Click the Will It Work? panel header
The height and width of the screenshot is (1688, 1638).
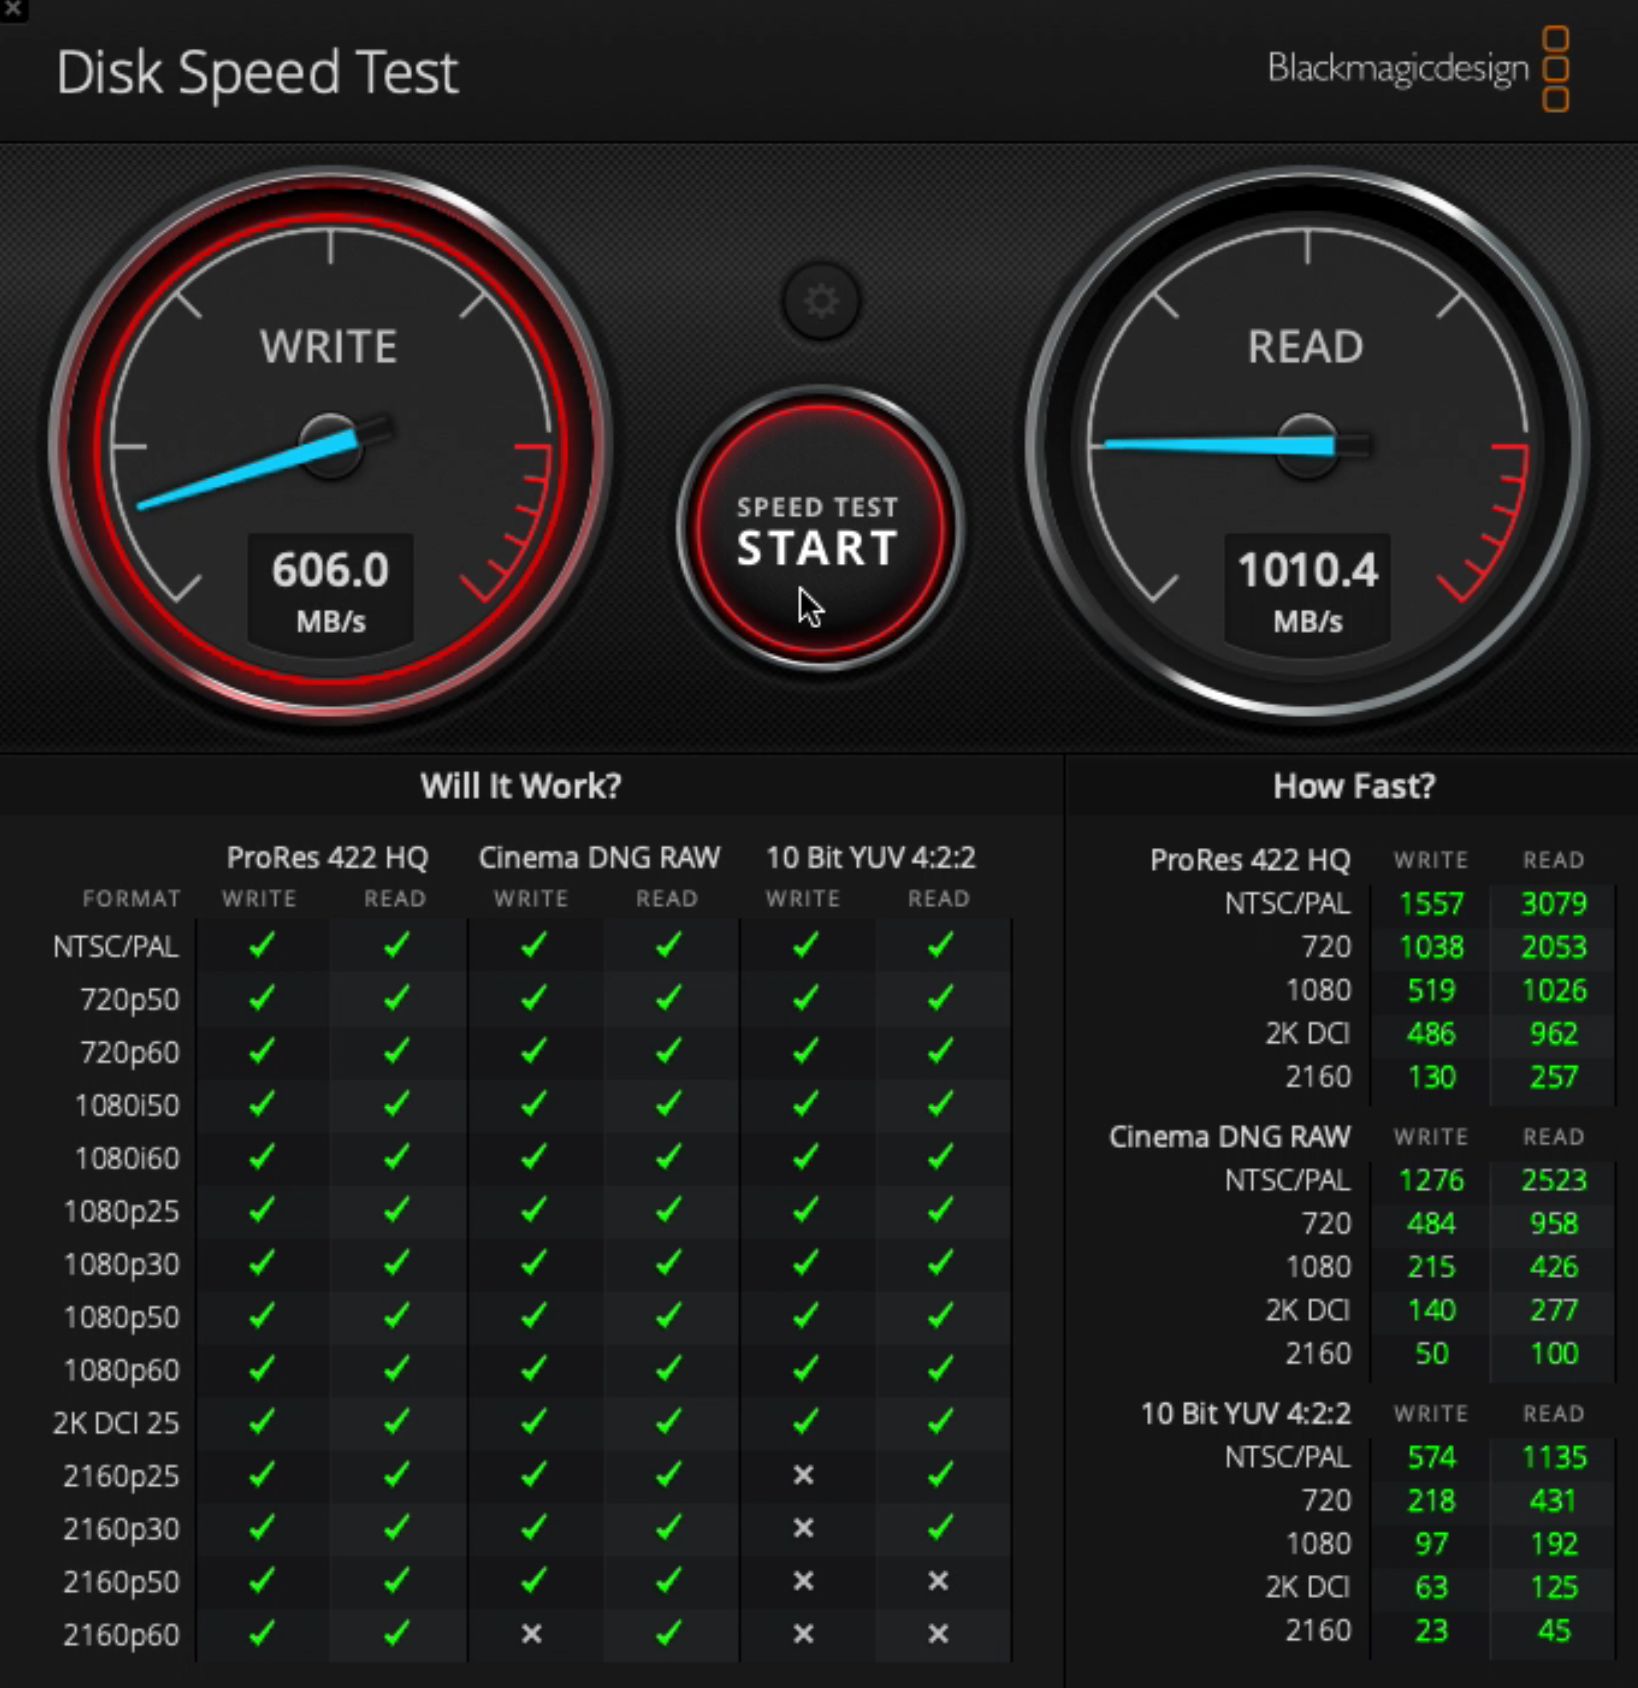521,786
